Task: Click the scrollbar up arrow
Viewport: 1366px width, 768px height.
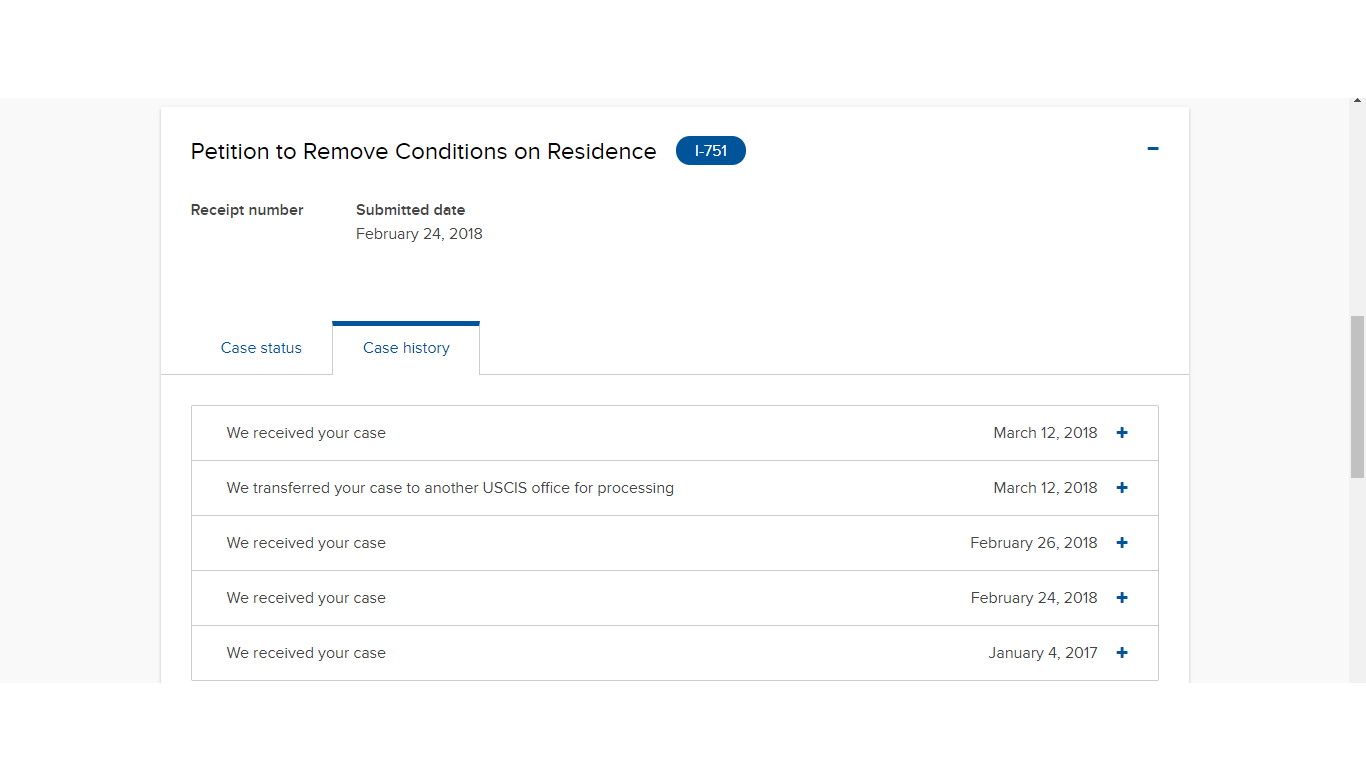Action: click(1357, 101)
